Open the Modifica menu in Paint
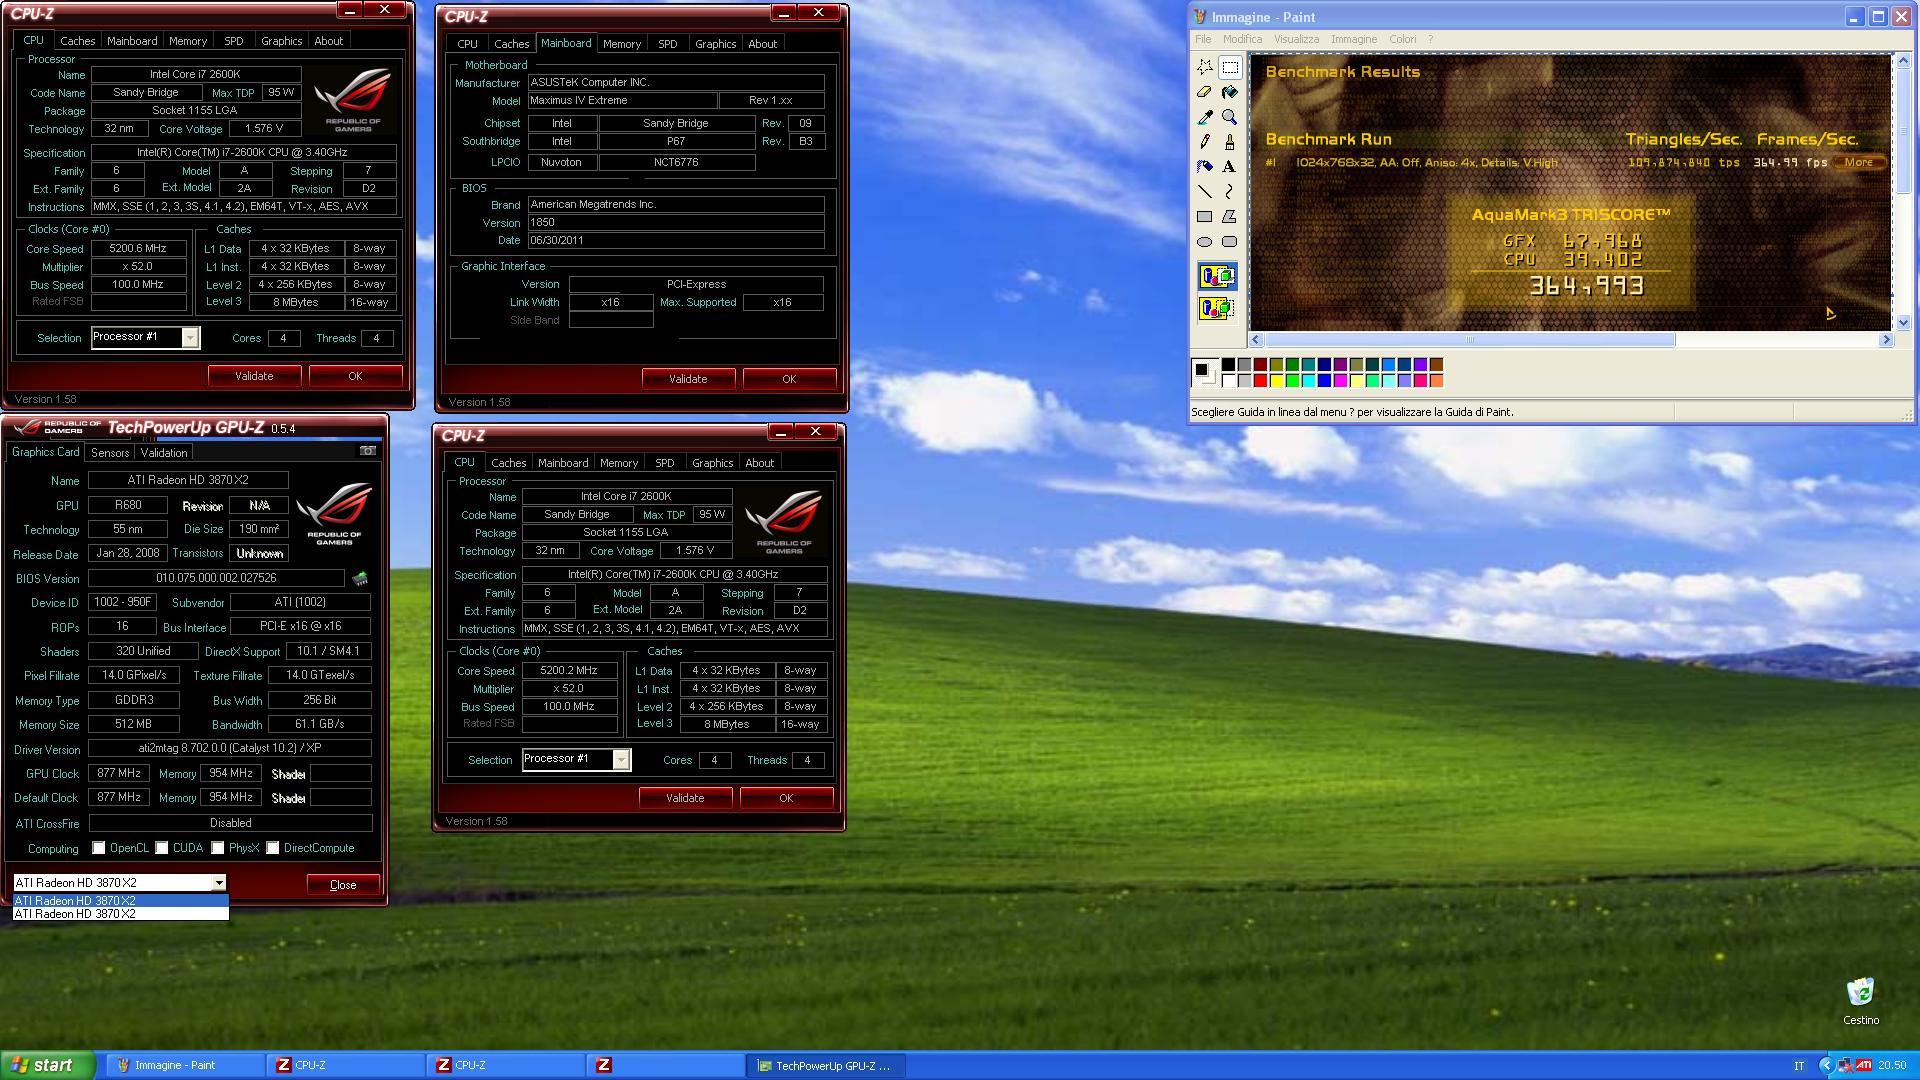 1242,39
